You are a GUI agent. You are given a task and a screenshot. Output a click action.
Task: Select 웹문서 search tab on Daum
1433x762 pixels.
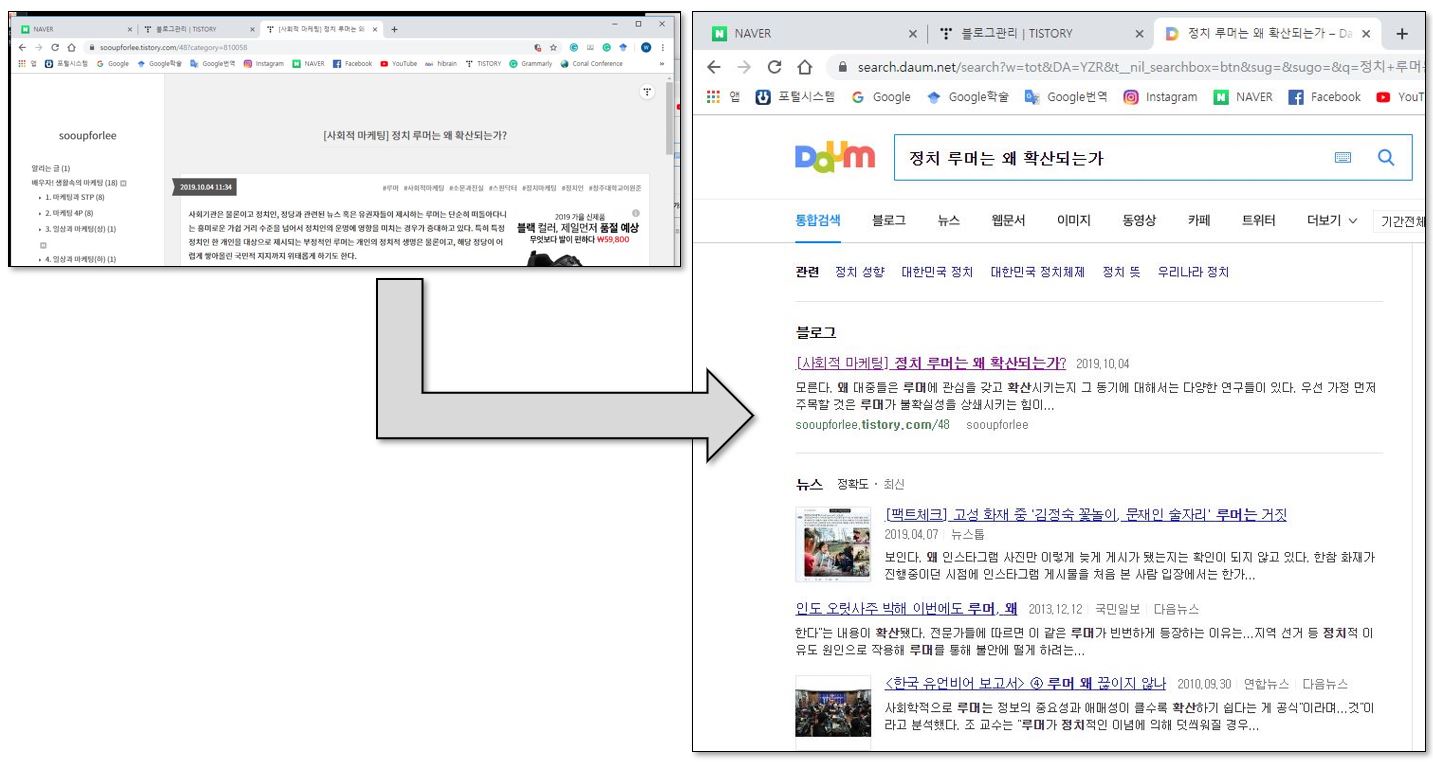click(1008, 220)
